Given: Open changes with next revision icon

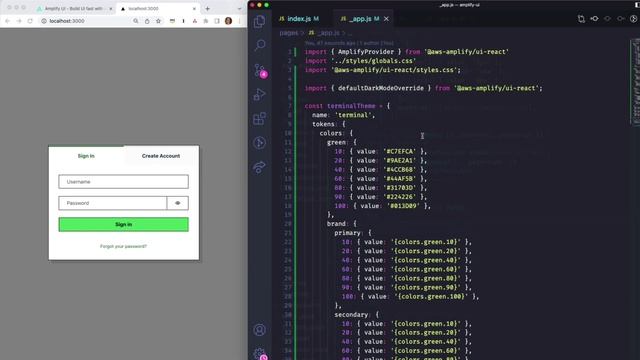Looking at the screenshot, I should tap(620, 19).
